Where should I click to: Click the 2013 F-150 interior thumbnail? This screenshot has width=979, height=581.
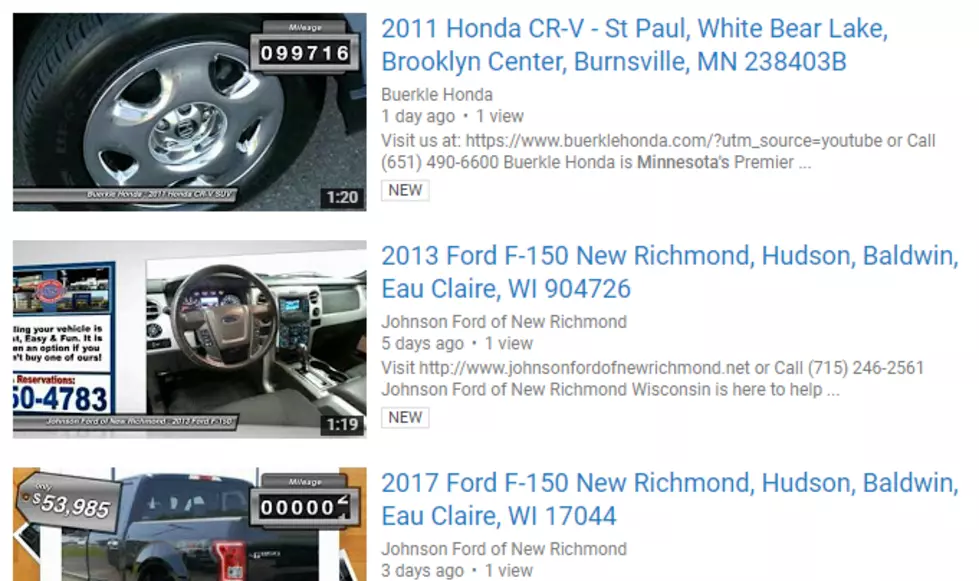click(x=189, y=339)
